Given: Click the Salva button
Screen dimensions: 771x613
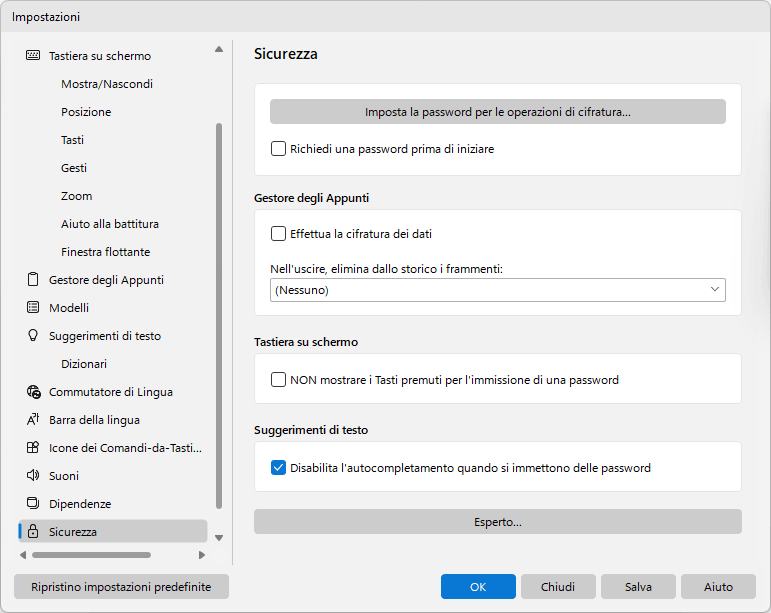Looking at the screenshot, I should coord(638,586).
